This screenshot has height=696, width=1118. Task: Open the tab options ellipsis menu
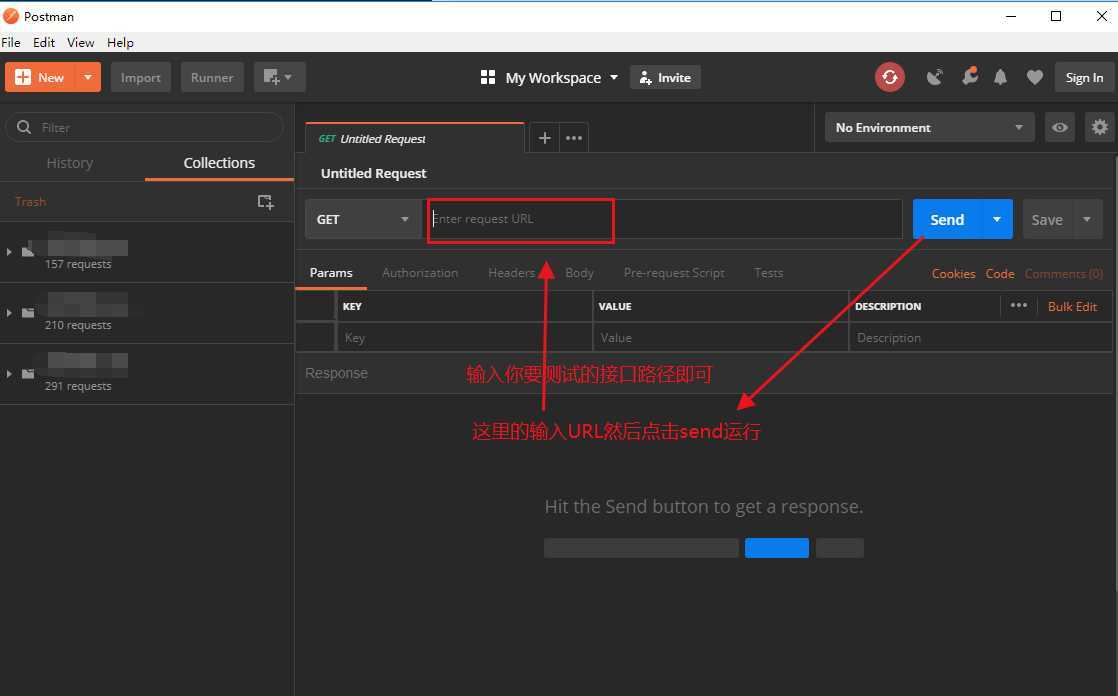click(x=574, y=138)
